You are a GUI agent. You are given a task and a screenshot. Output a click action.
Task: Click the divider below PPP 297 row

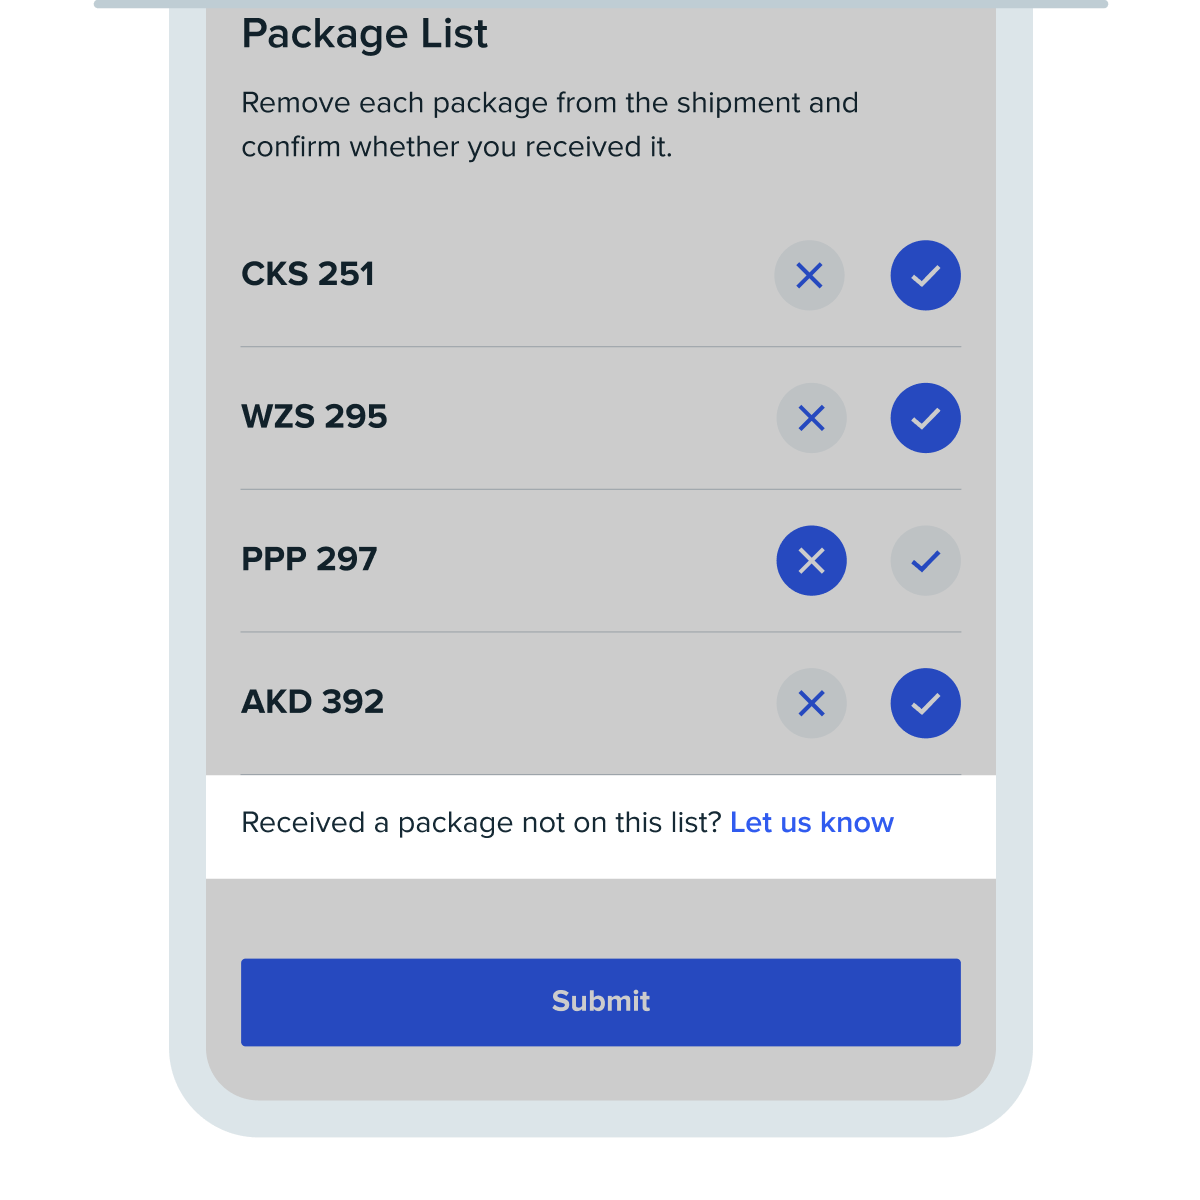tap(601, 632)
